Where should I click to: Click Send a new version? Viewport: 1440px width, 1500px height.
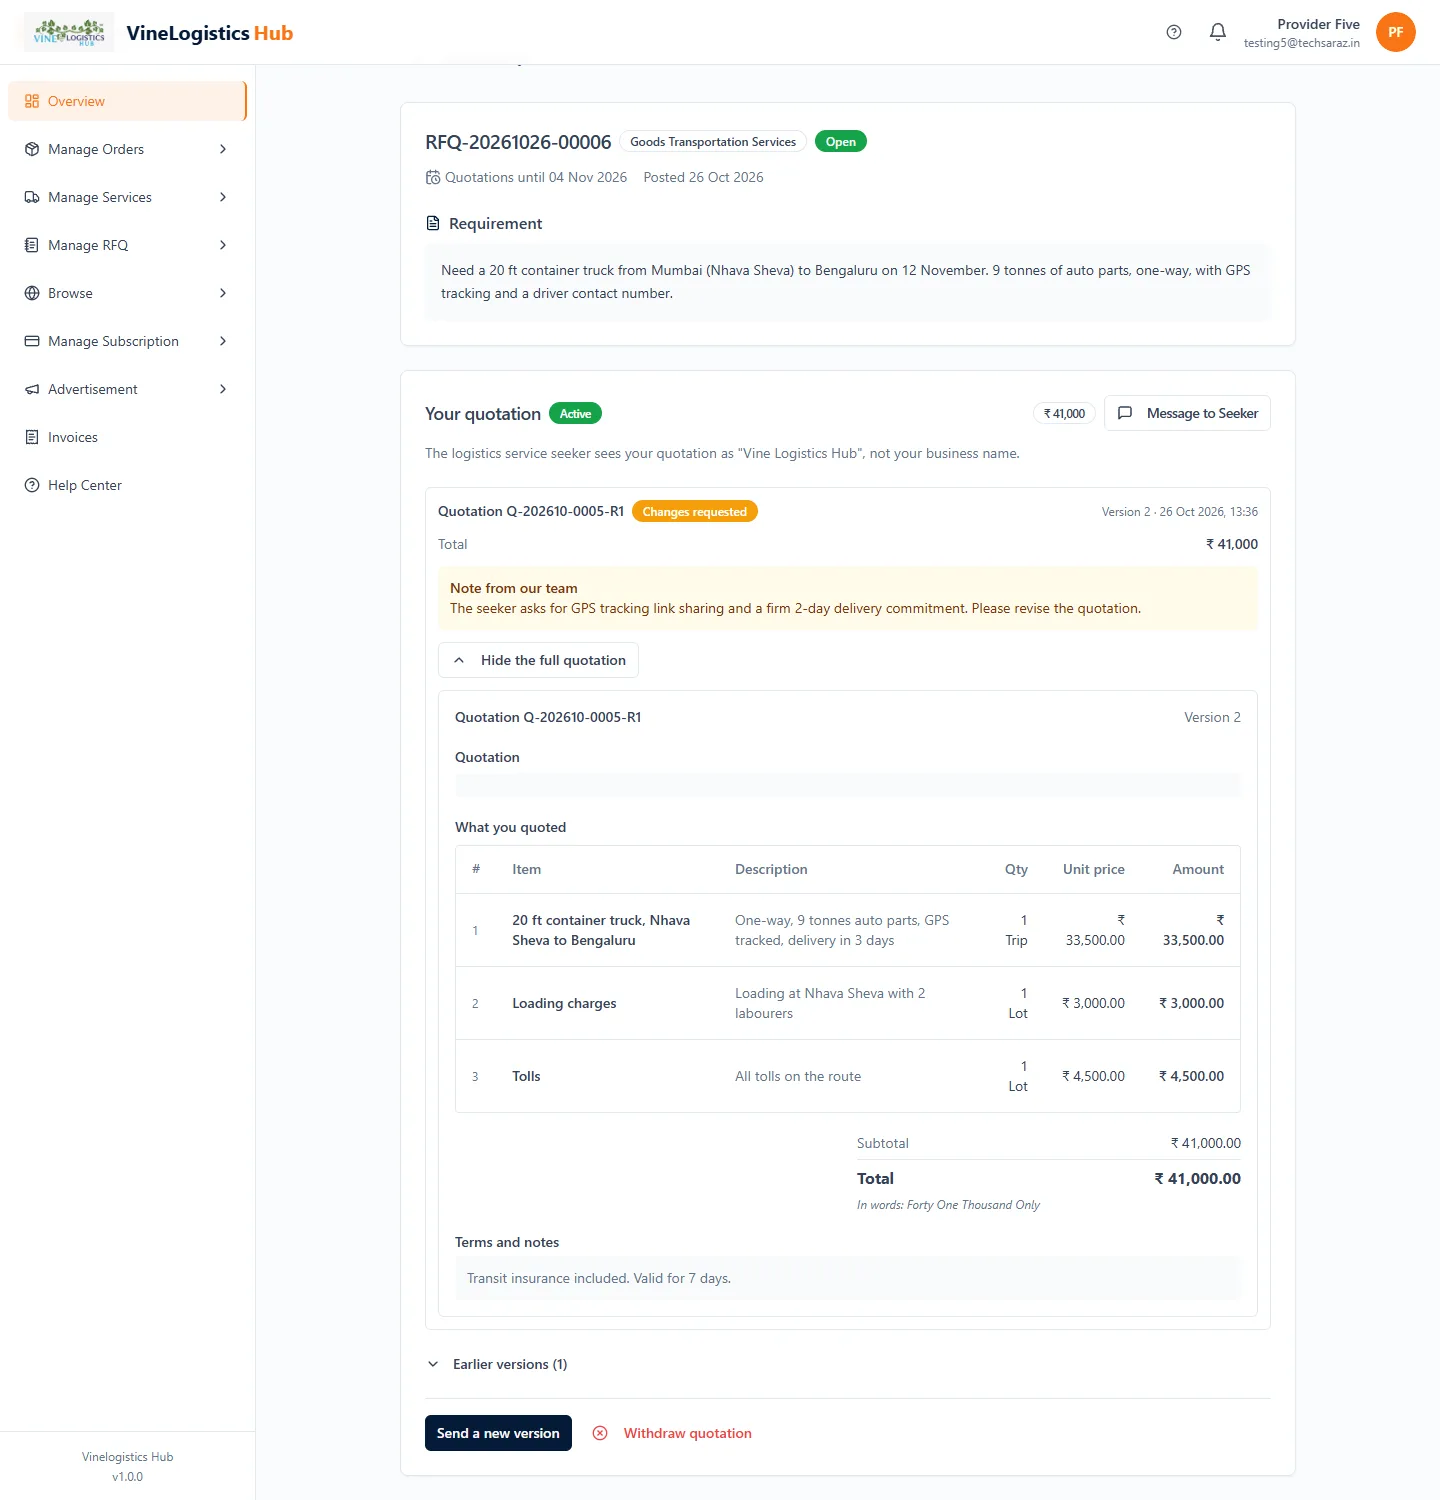(498, 1433)
